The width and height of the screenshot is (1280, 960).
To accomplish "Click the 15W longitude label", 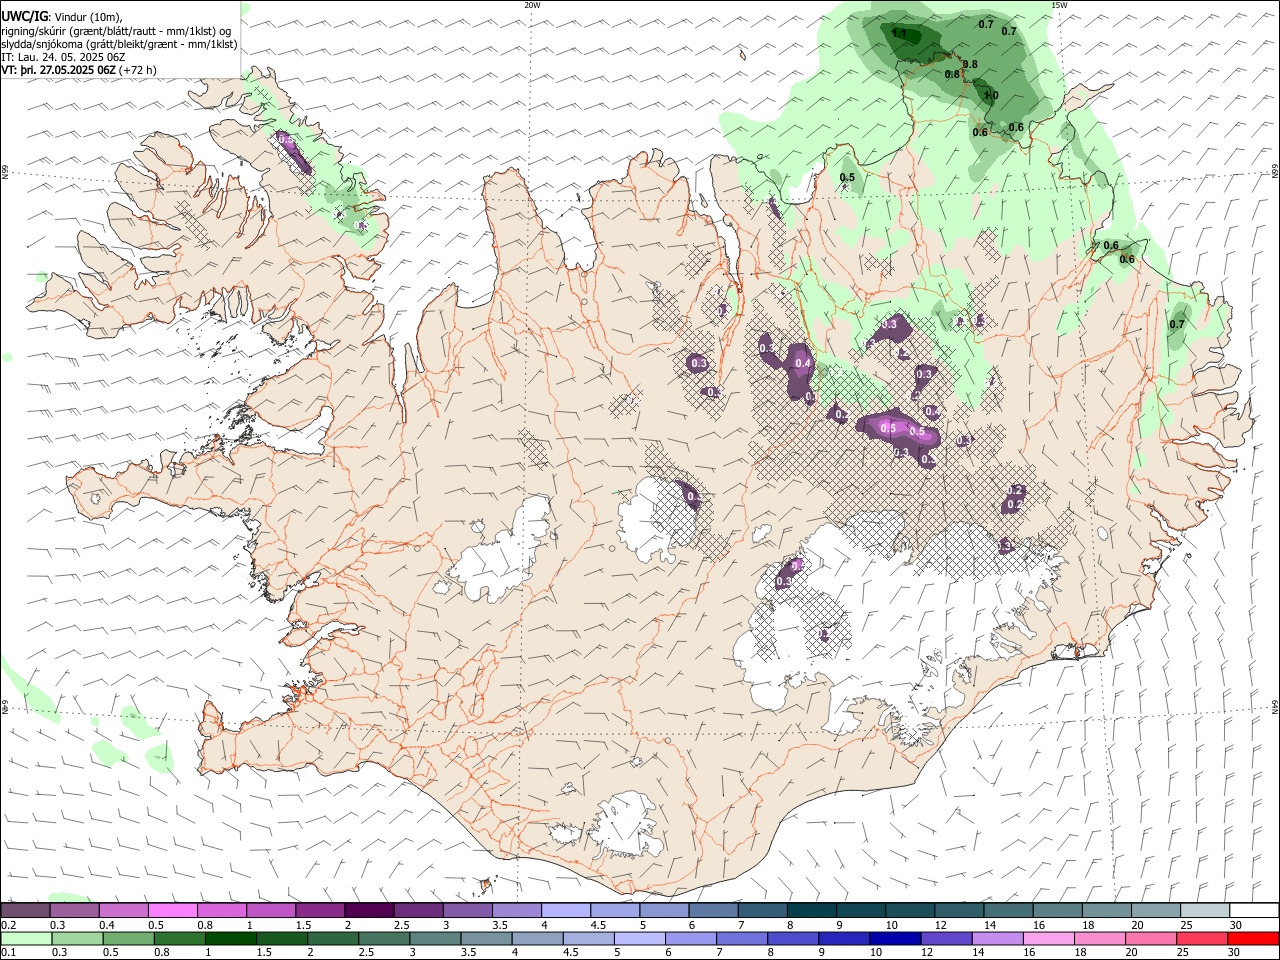I will pyautogui.click(x=1058, y=5).
